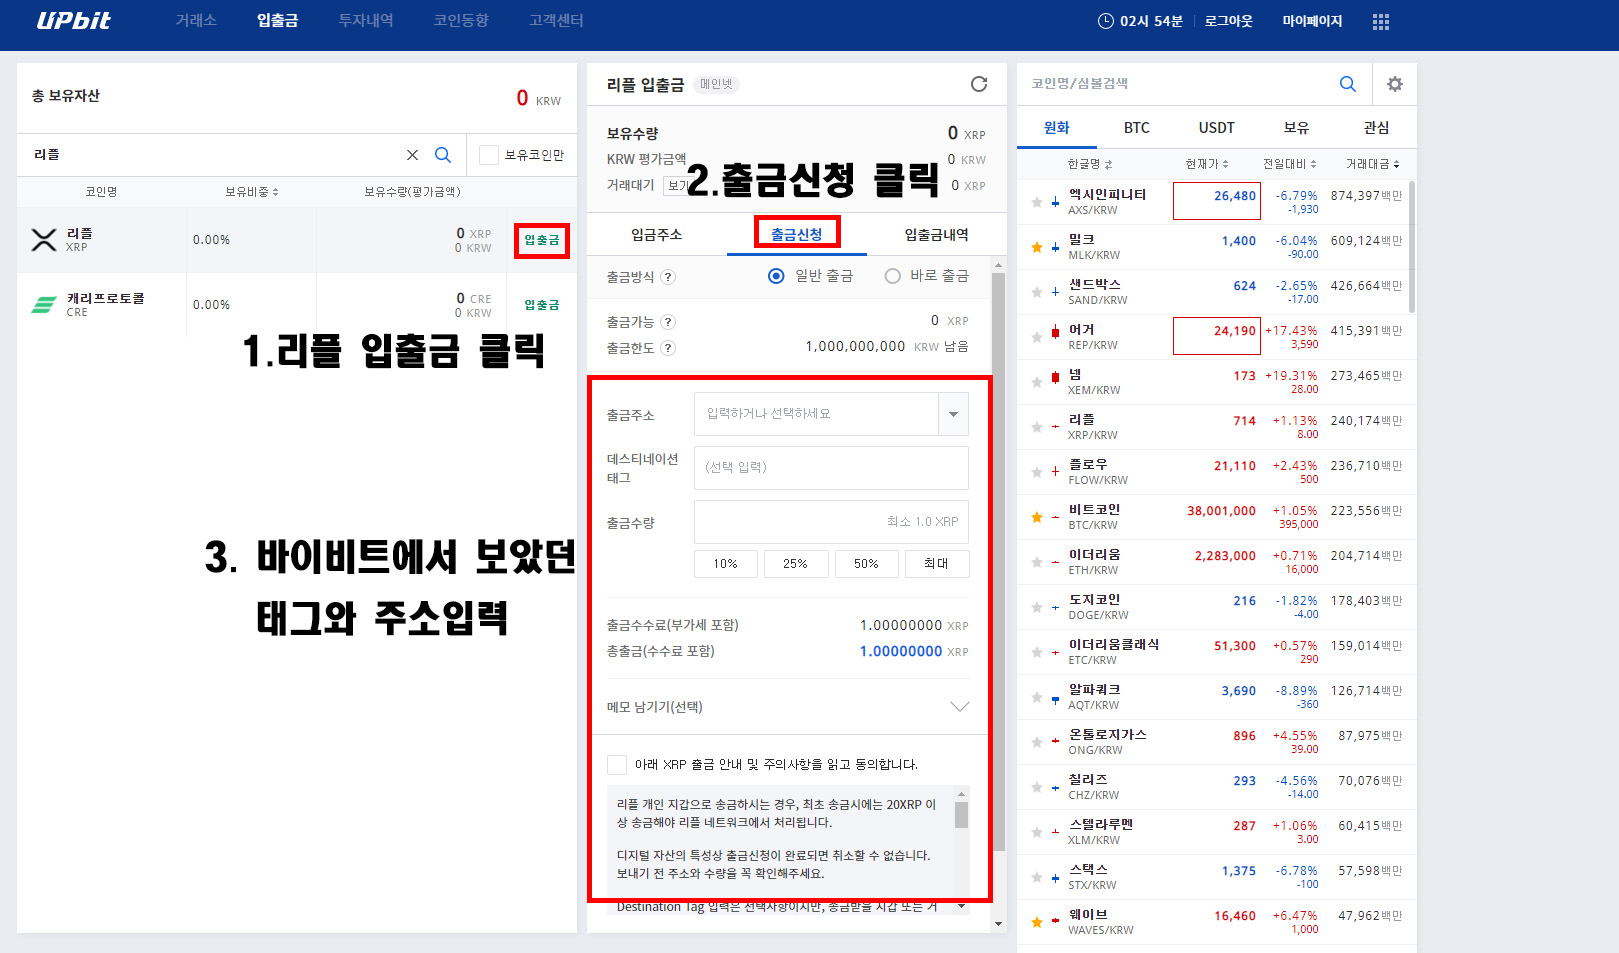1619x953 pixels.
Task: Select the 50% withdrawal amount button
Action: [x=866, y=563]
